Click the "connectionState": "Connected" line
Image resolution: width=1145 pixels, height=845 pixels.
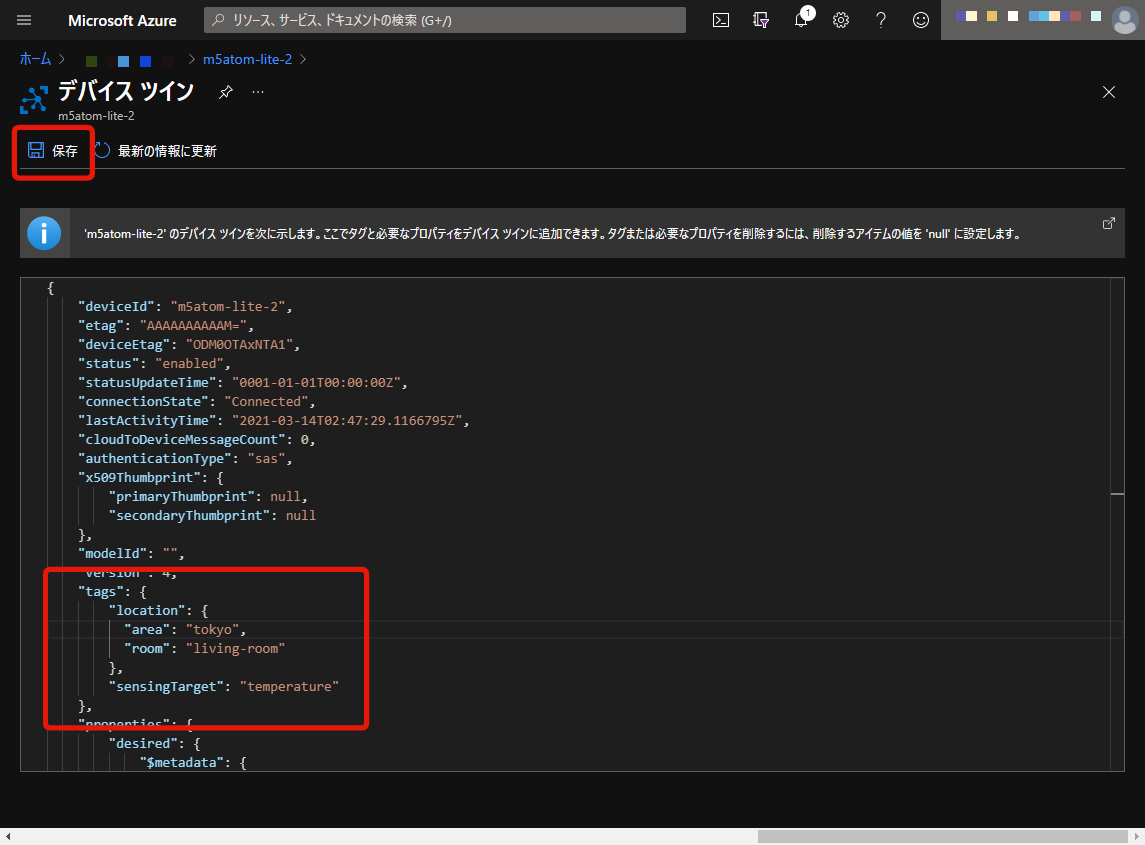[196, 402]
